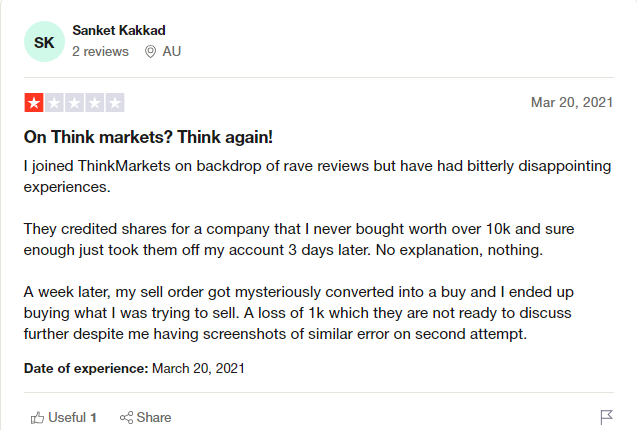Screen dimensions: 637x430
Task: Click the Mar 20, 2021 review date
Action: click(x=572, y=102)
